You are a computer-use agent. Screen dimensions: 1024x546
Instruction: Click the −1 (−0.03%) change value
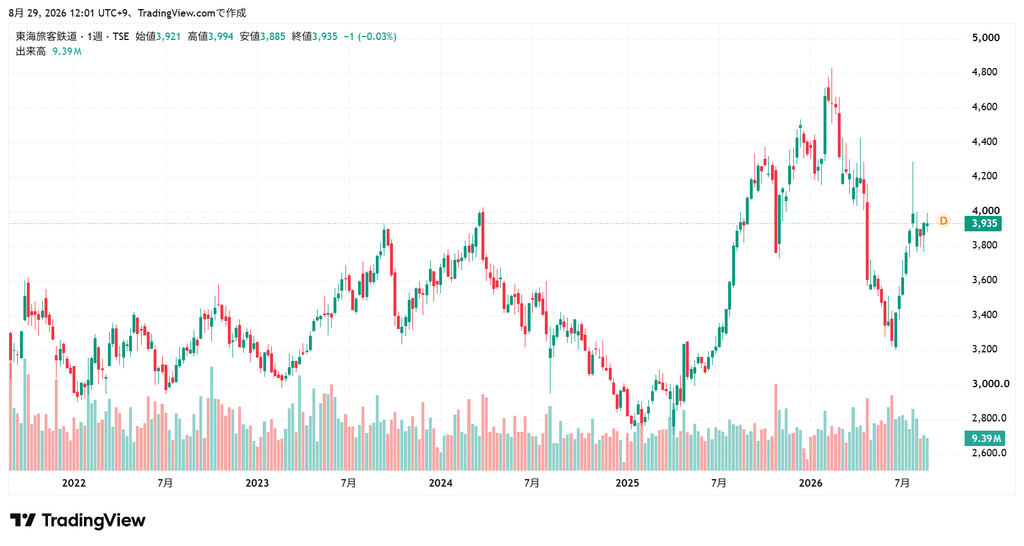370,37
